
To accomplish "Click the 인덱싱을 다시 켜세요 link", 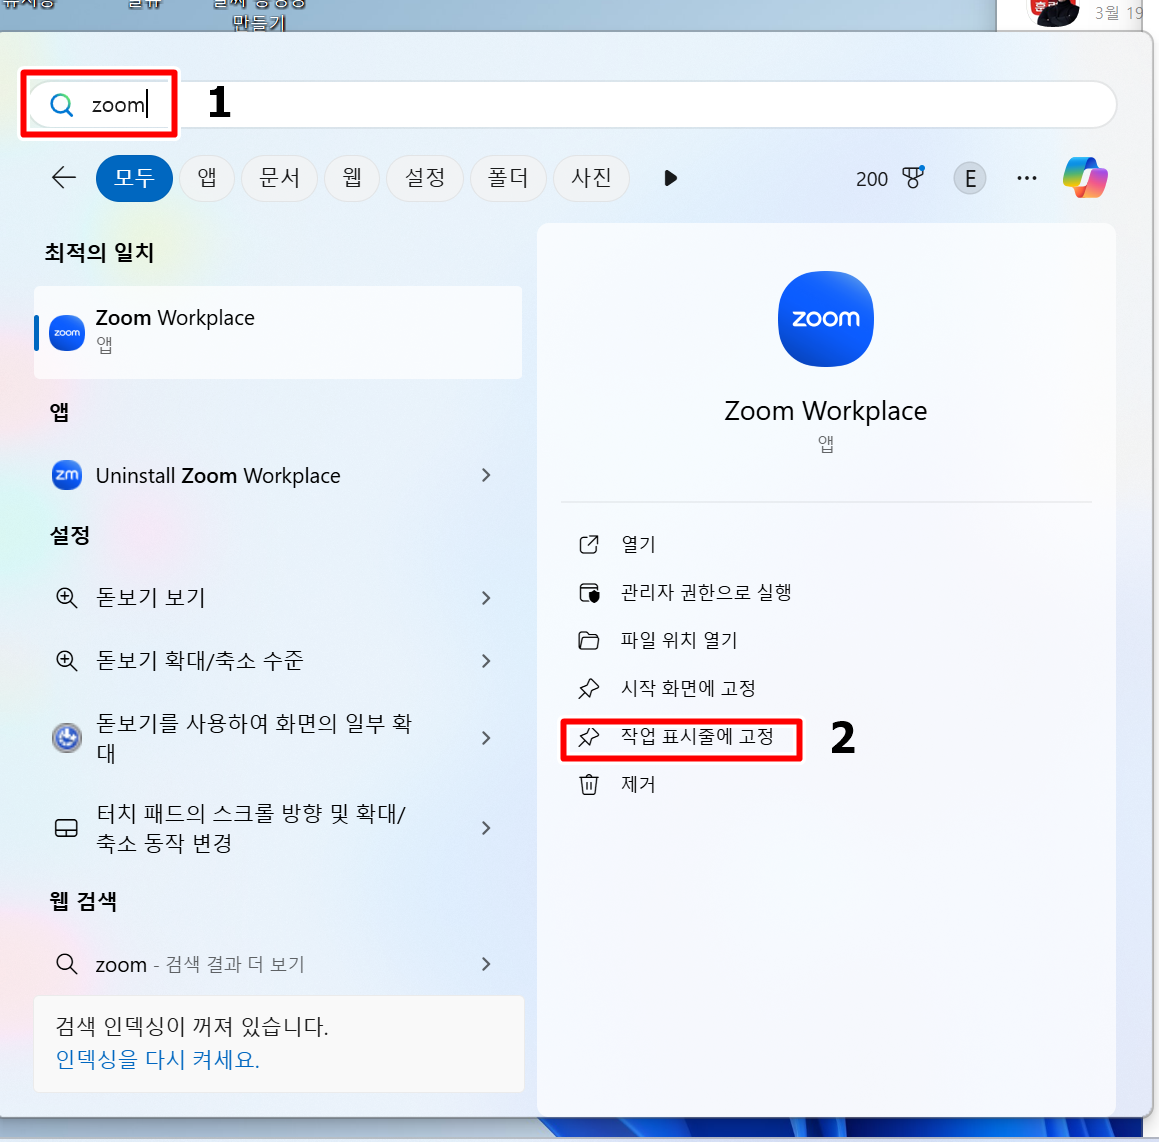I will (x=157, y=1060).
